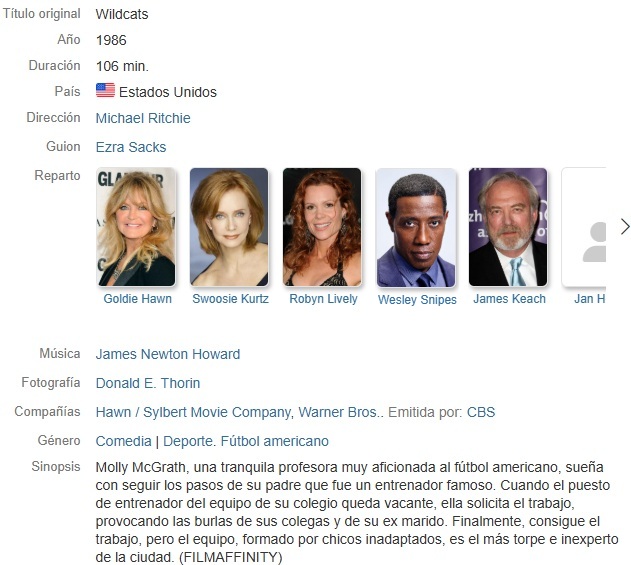Browse the Deporte genre link

tap(188, 441)
